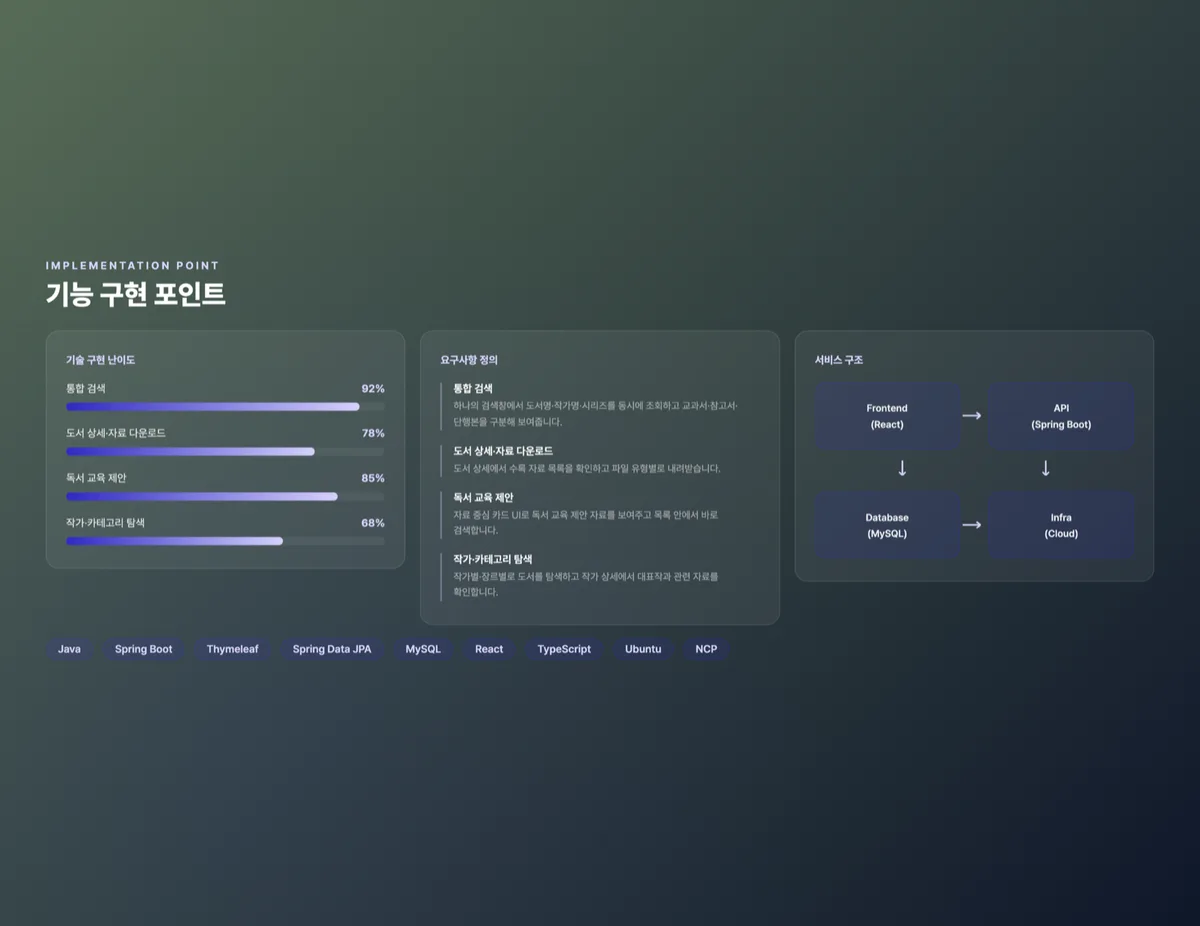The height and width of the screenshot is (926, 1200).
Task: Click the 기술 구현 난이도 card title
Action: (x=100, y=360)
